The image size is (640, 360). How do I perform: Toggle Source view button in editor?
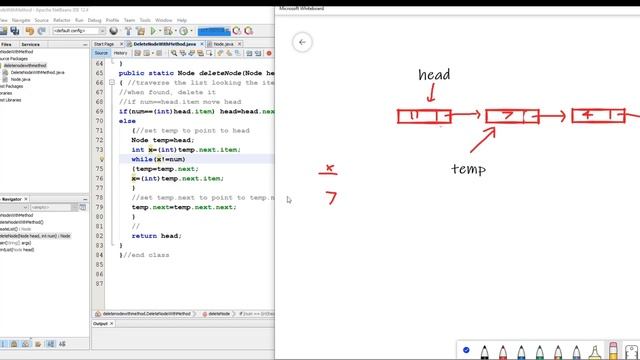click(101, 53)
